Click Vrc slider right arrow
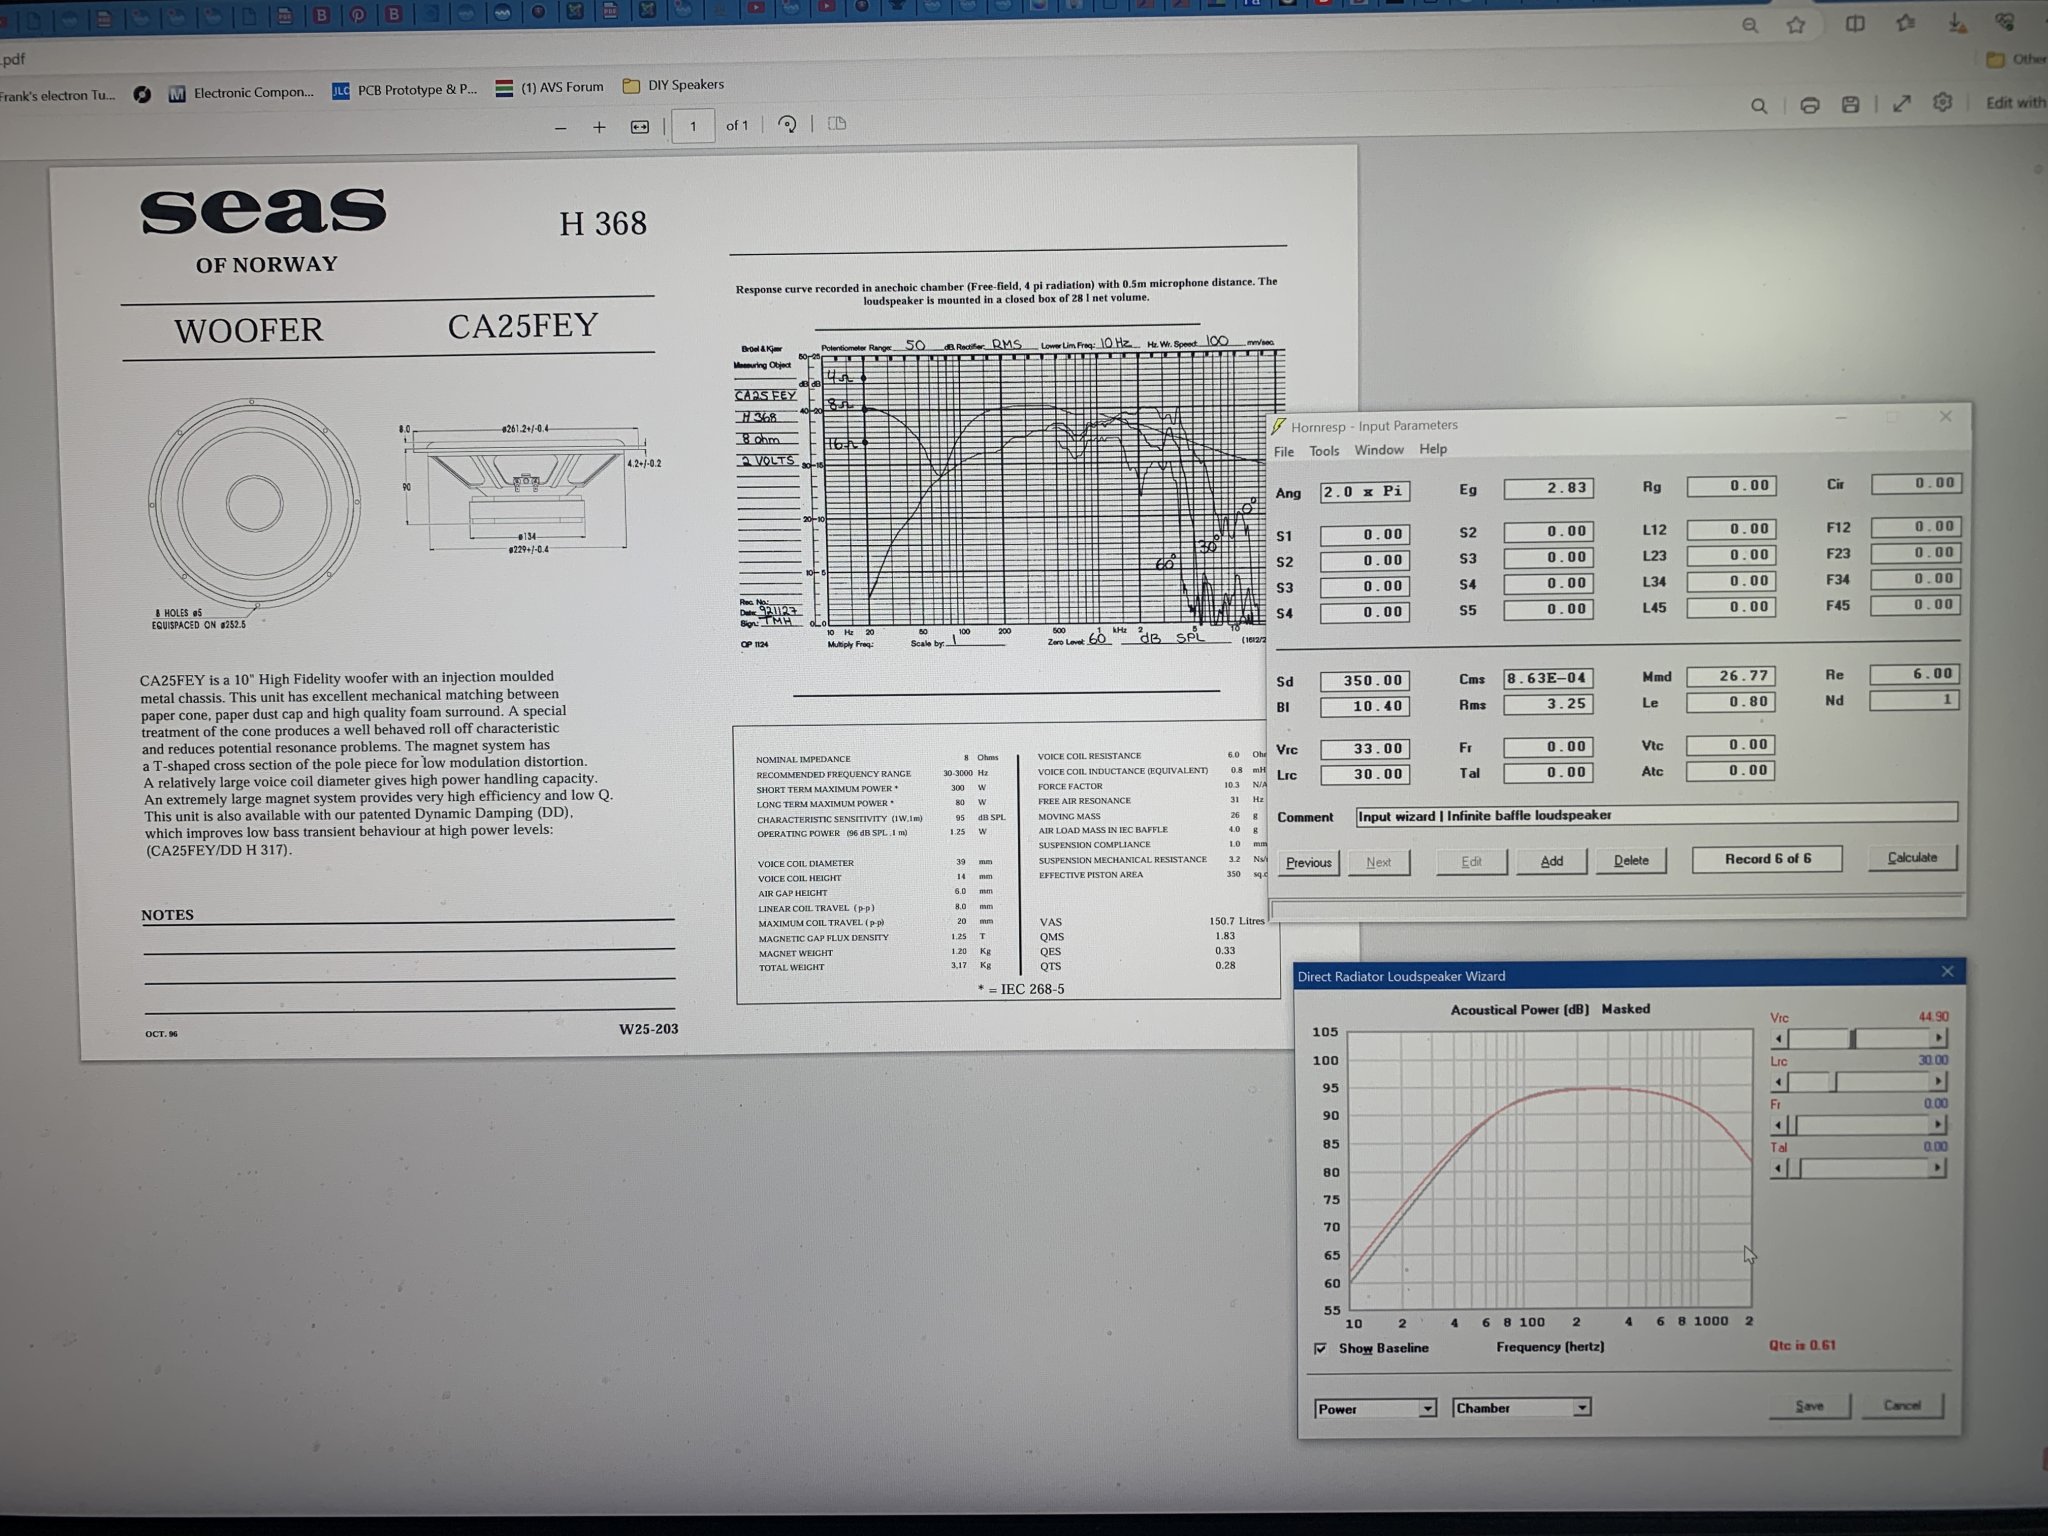Viewport: 2048px width, 1536px height. [x=1938, y=1038]
